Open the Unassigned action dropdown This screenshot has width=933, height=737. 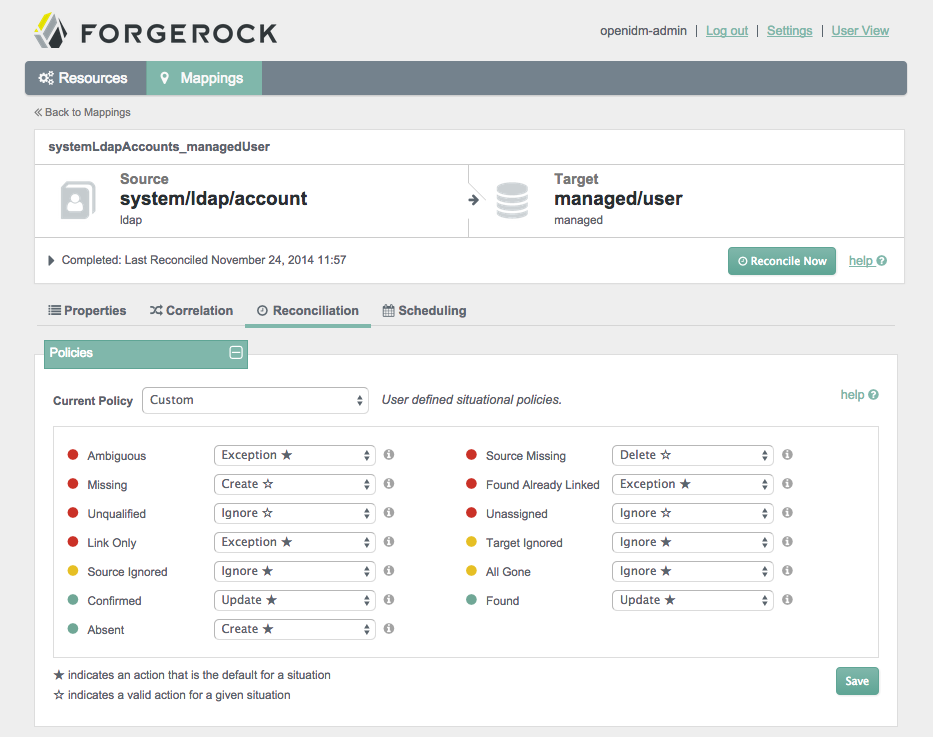(x=693, y=513)
